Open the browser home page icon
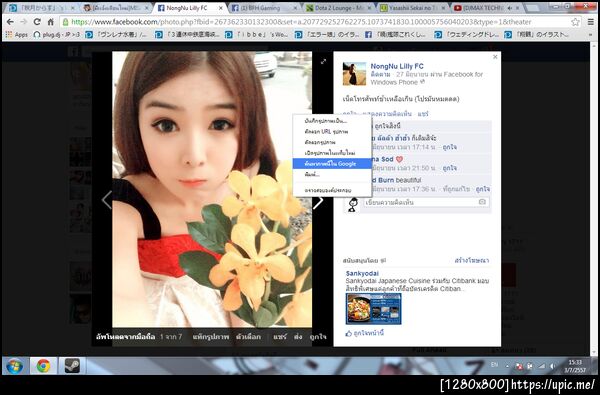 (x=50, y=22)
